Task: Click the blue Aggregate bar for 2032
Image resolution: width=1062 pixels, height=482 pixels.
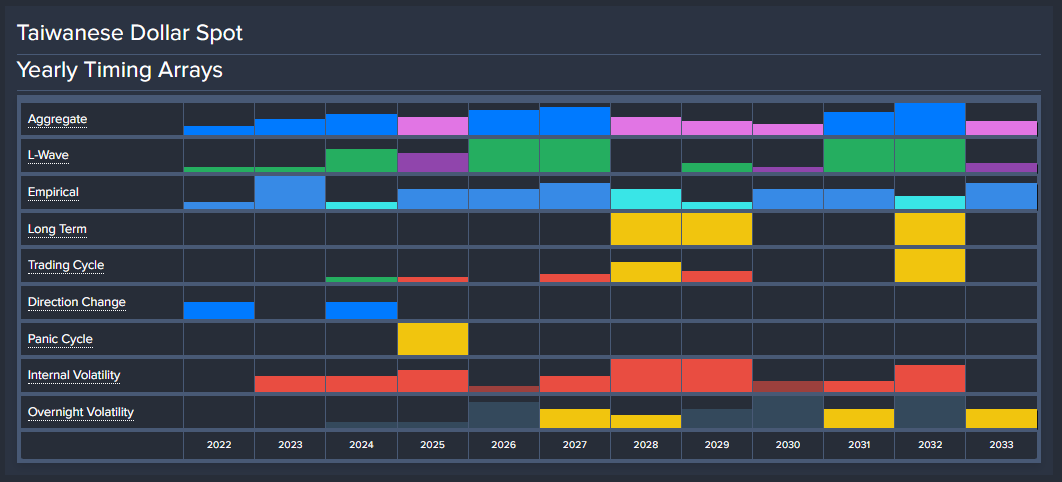Action: 929,119
